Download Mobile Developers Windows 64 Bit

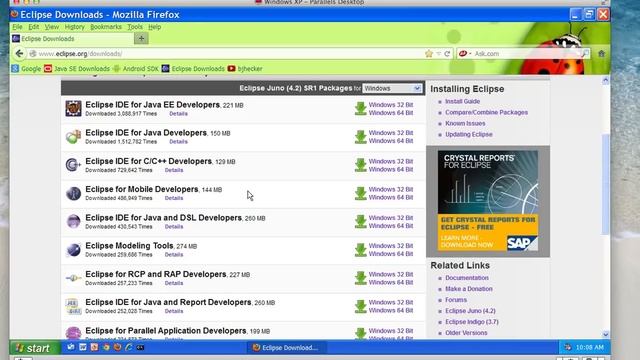[391, 197]
